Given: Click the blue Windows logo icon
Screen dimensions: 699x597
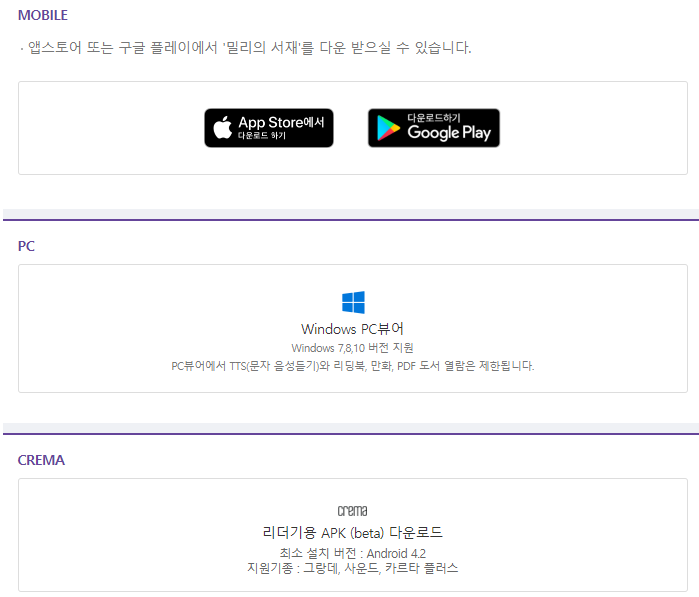Looking at the screenshot, I should (x=353, y=302).
